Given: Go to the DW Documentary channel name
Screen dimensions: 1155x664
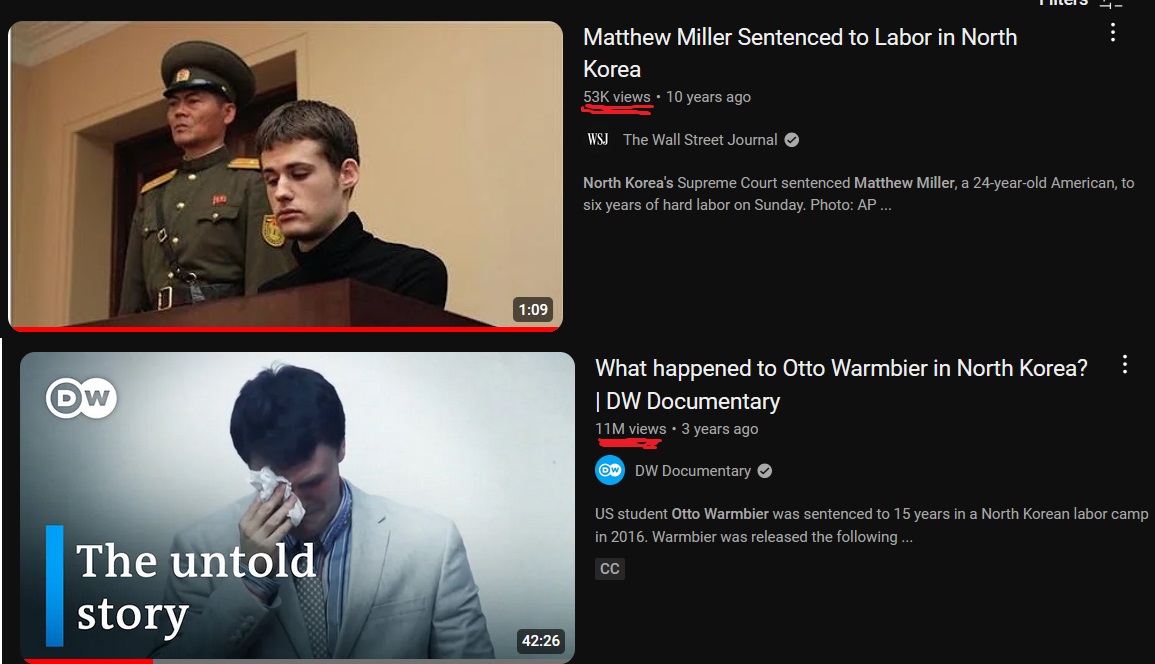Looking at the screenshot, I should click(692, 471).
